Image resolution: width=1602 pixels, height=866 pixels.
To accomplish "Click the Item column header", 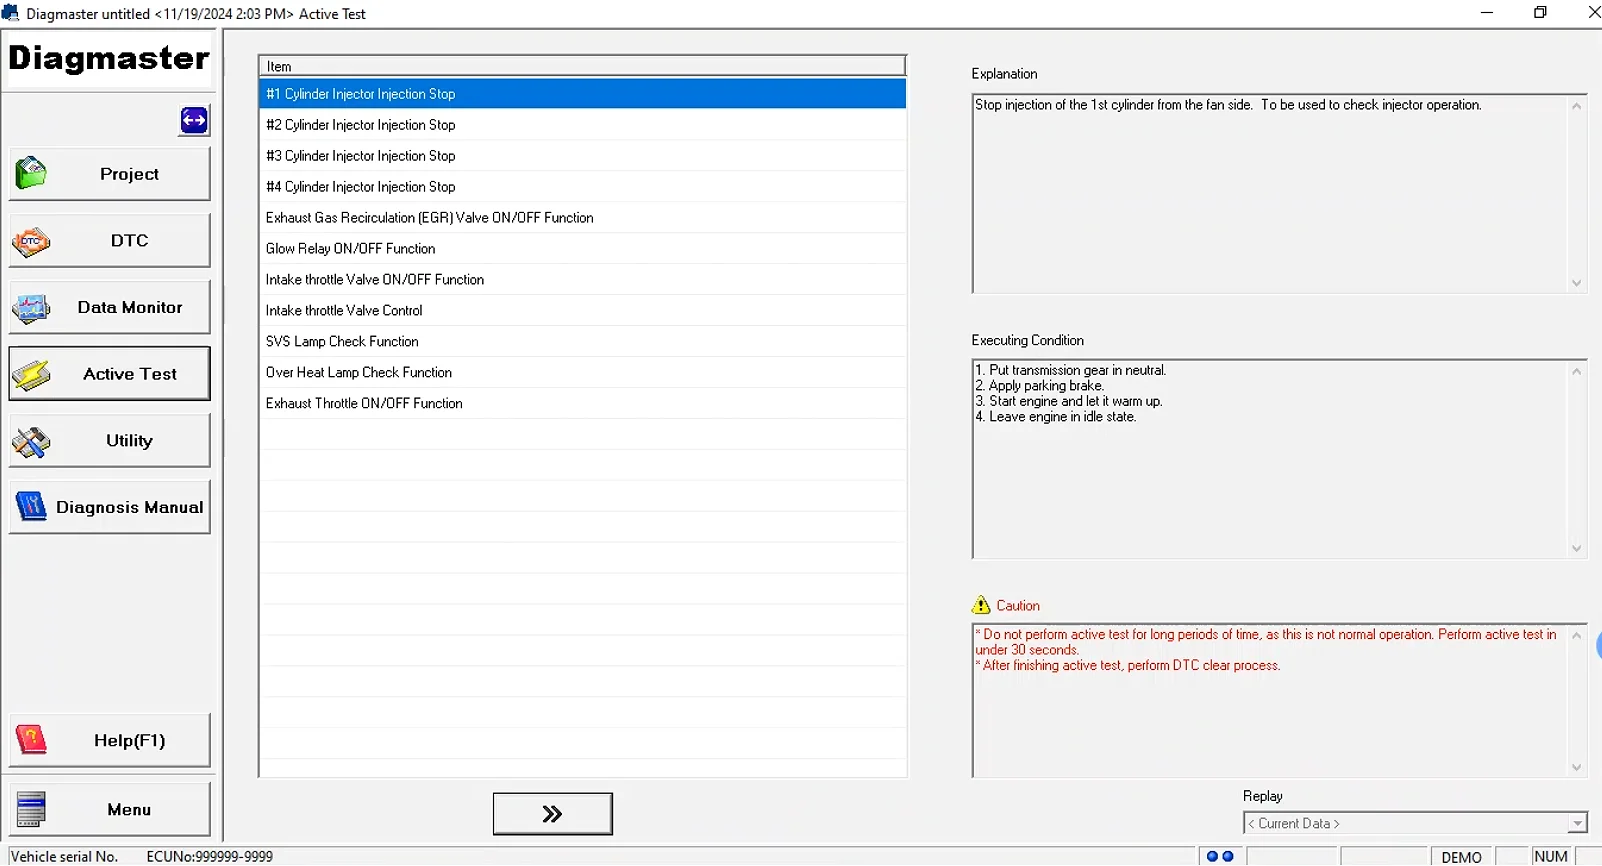I will click(x=582, y=66).
